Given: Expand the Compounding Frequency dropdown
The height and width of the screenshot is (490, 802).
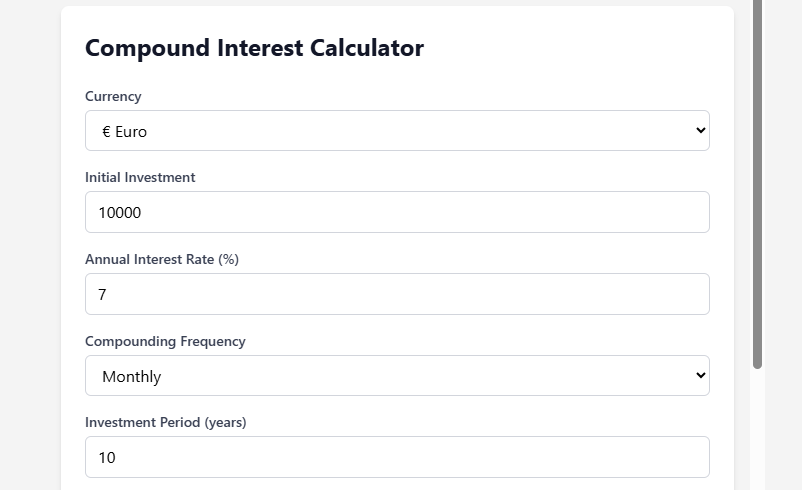Looking at the screenshot, I should 397,376.
